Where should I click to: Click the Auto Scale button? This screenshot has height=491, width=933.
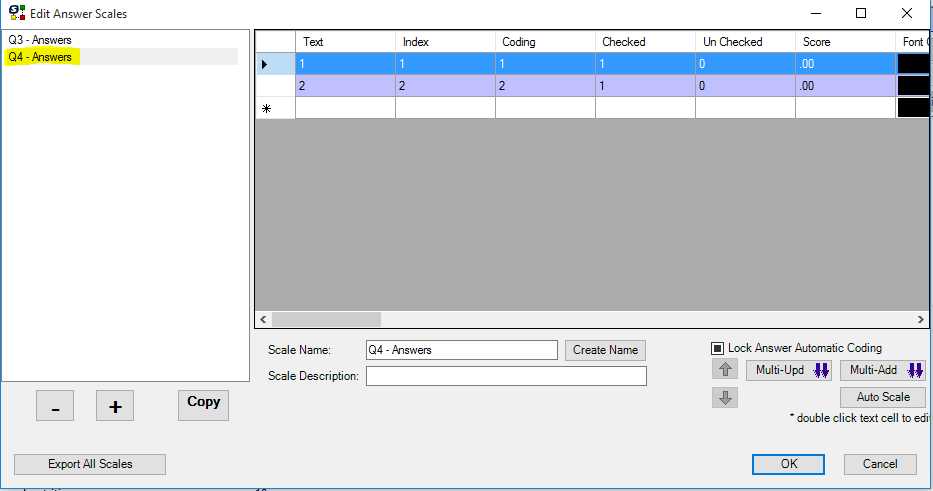[x=883, y=397]
